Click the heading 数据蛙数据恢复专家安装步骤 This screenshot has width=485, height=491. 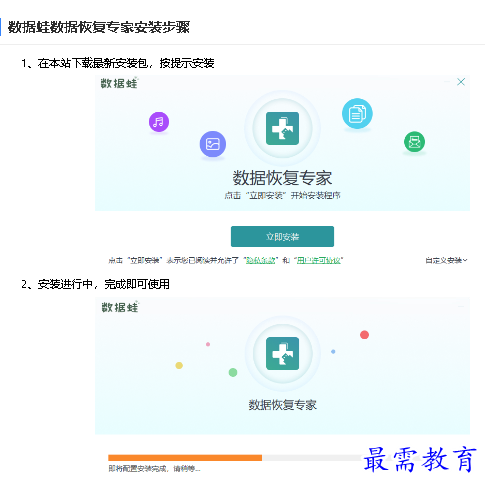pyautogui.click(x=99, y=27)
